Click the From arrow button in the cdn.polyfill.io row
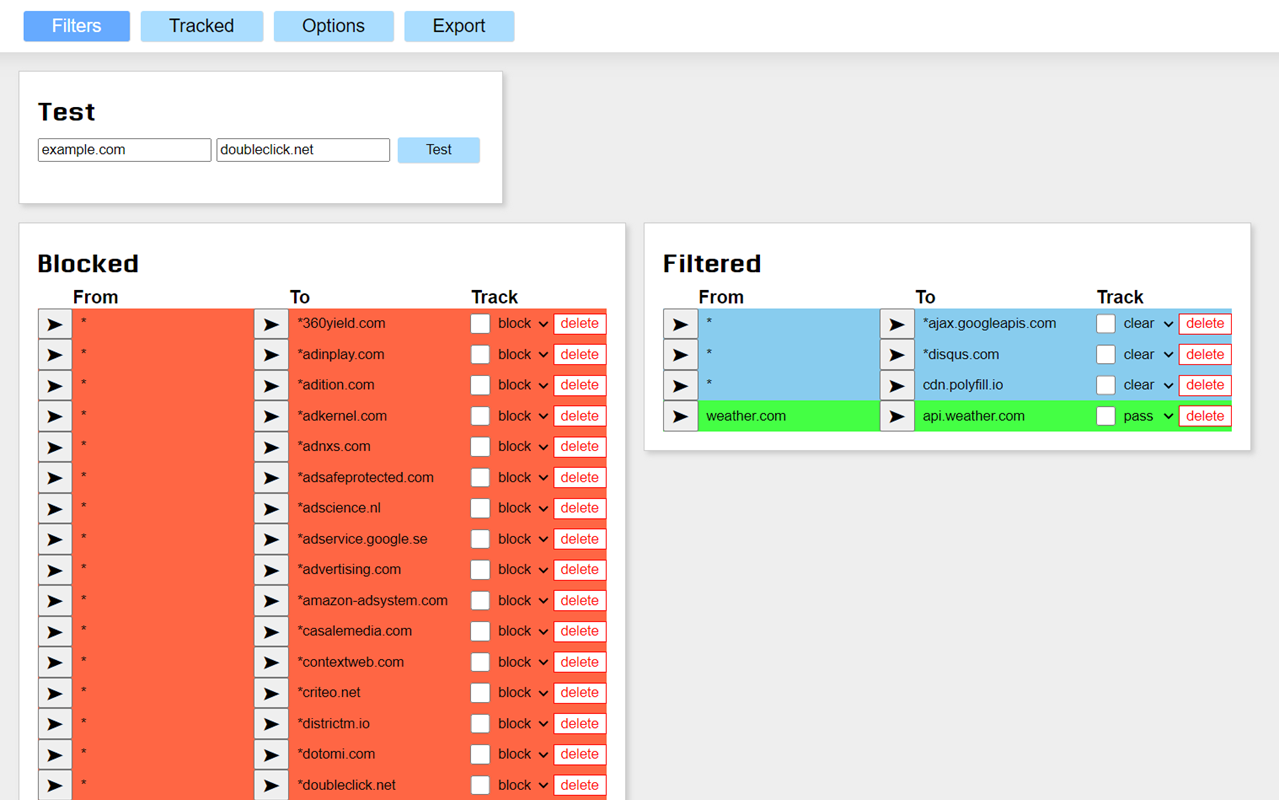 click(681, 385)
